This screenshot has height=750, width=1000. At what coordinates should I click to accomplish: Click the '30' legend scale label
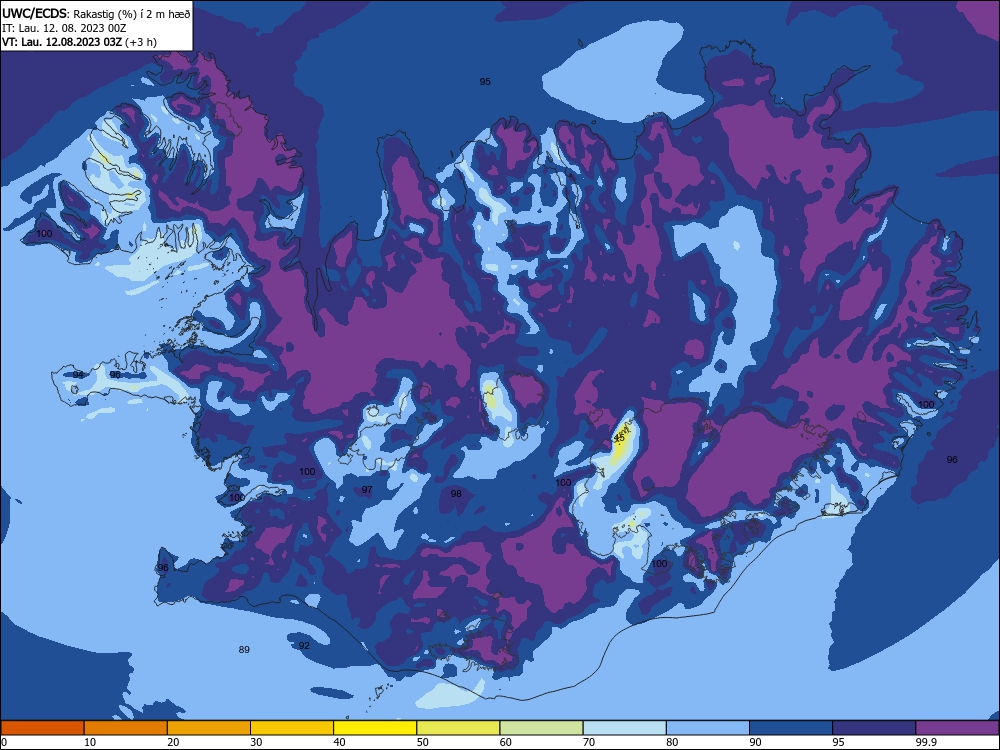pyautogui.click(x=256, y=742)
